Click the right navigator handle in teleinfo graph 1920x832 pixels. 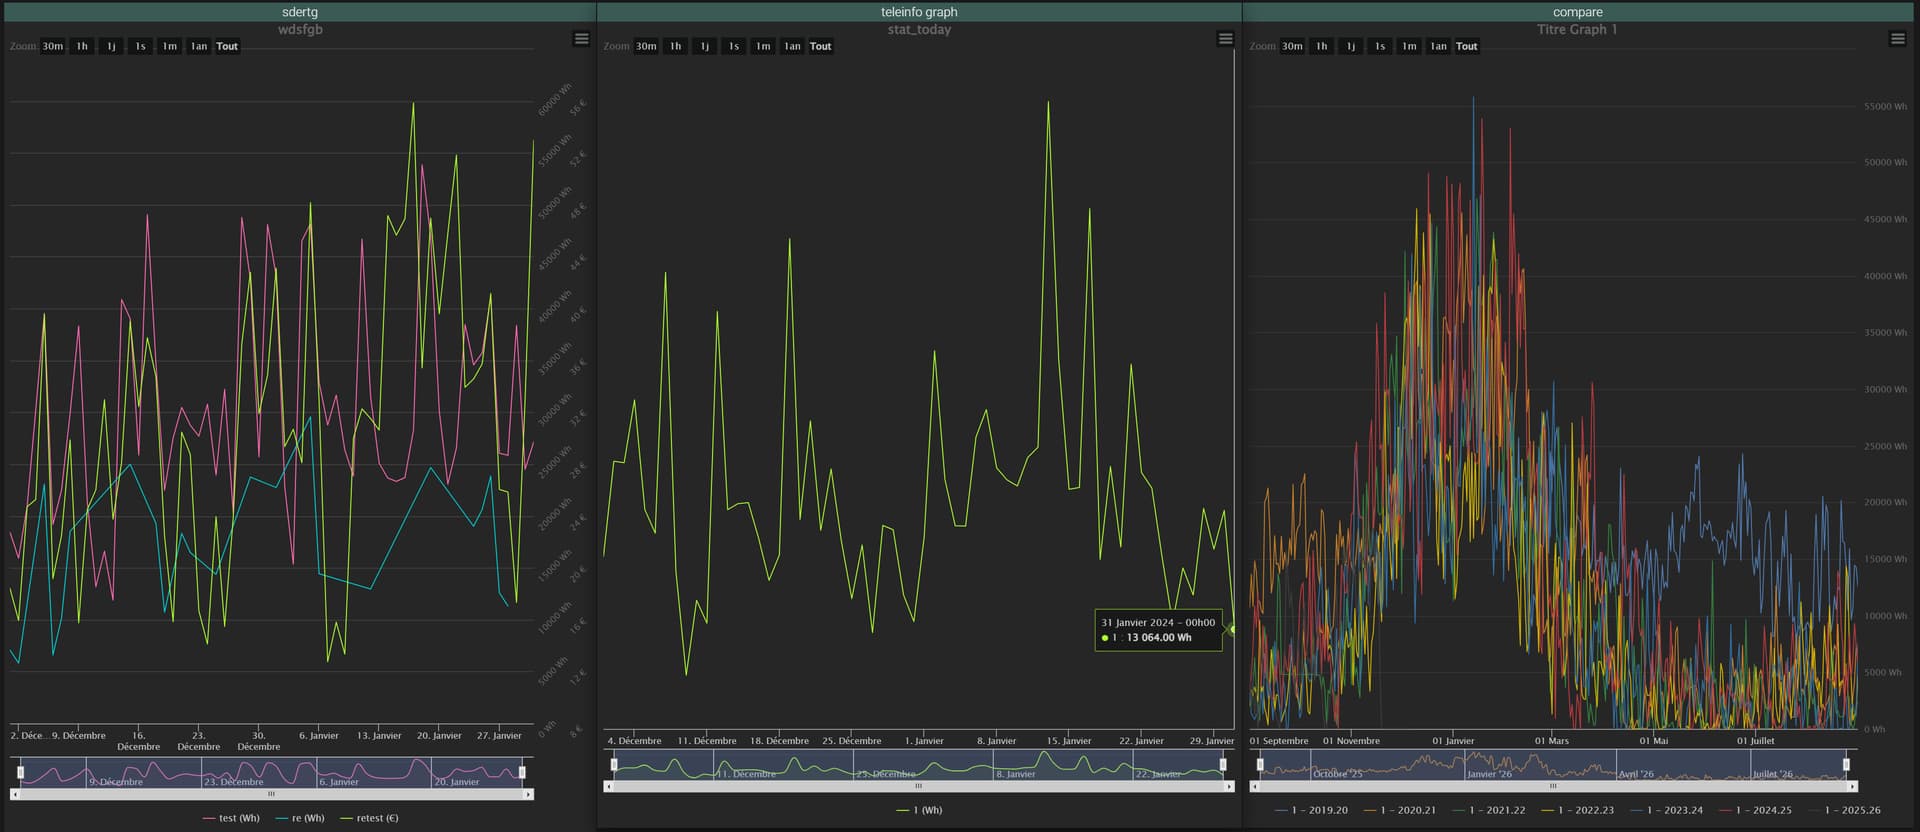click(x=1223, y=765)
